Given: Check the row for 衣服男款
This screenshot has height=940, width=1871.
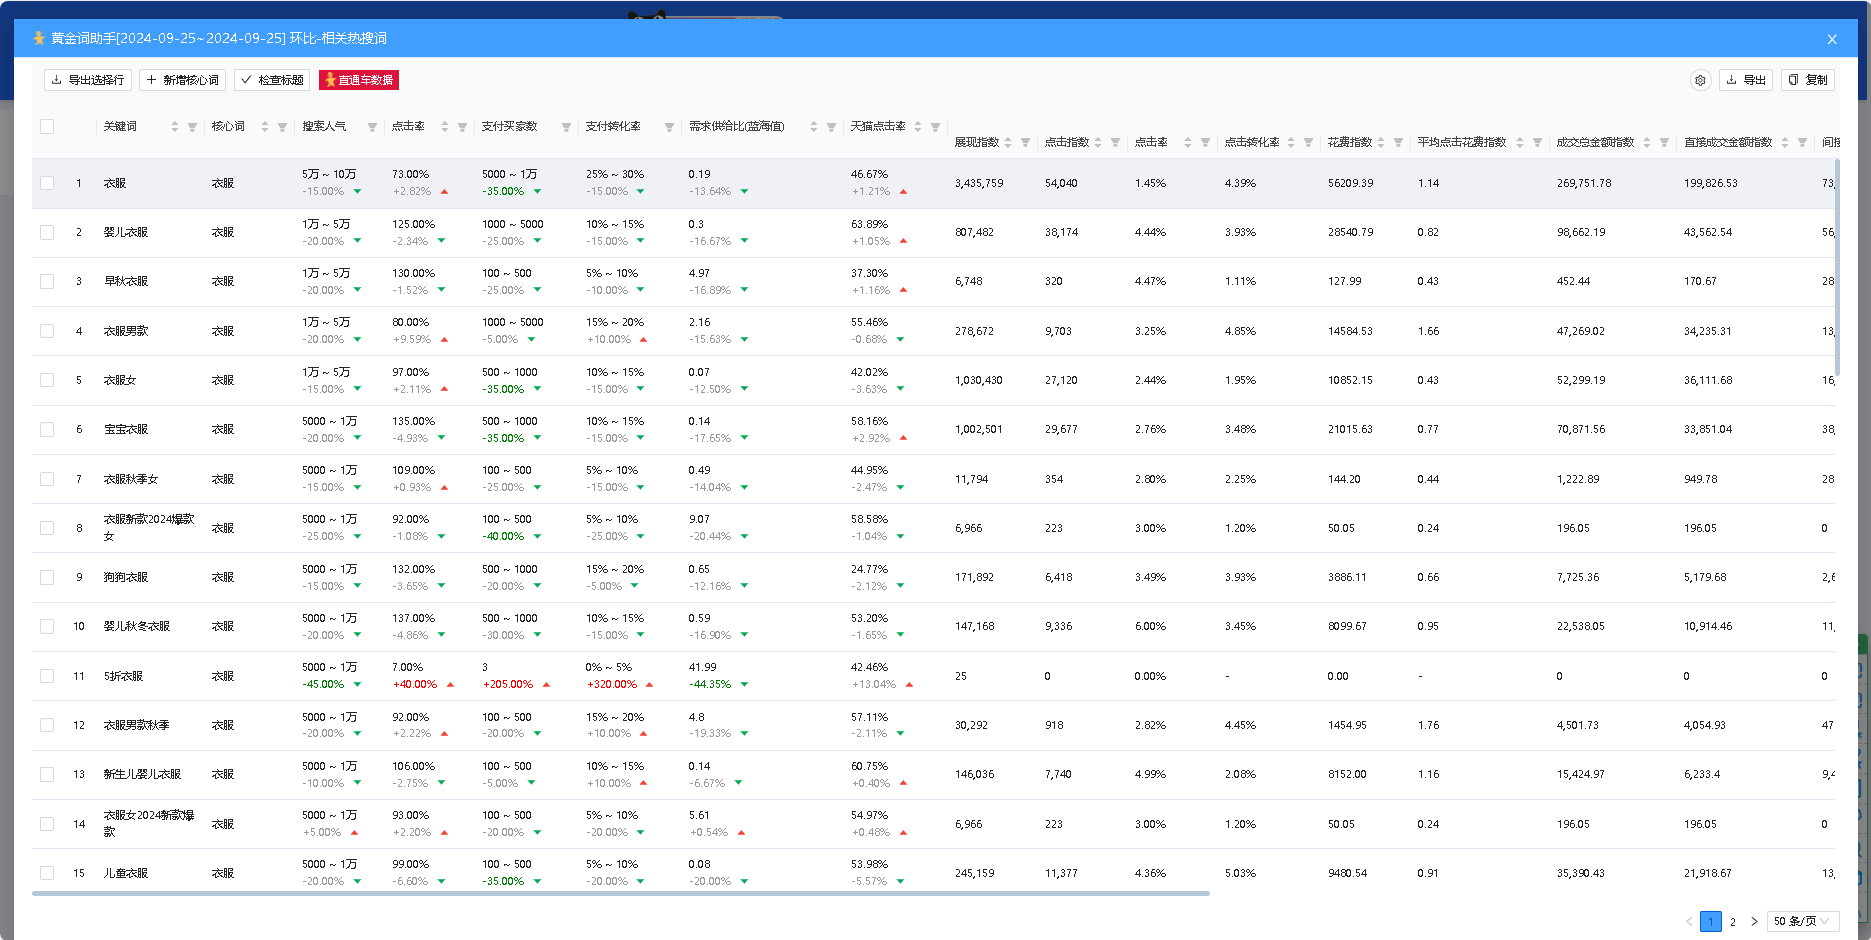Looking at the screenshot, I should (x=47, y=331).
